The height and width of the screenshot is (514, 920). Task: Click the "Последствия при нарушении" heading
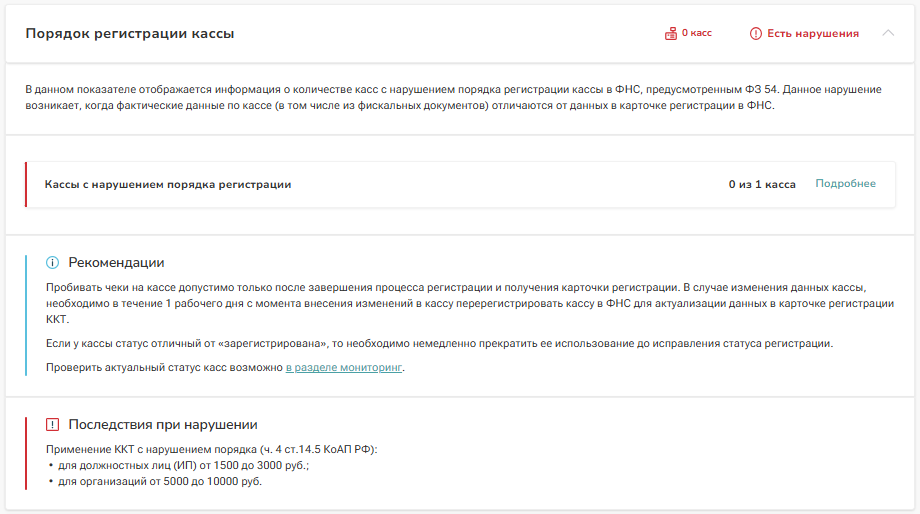tap(163, 425)
